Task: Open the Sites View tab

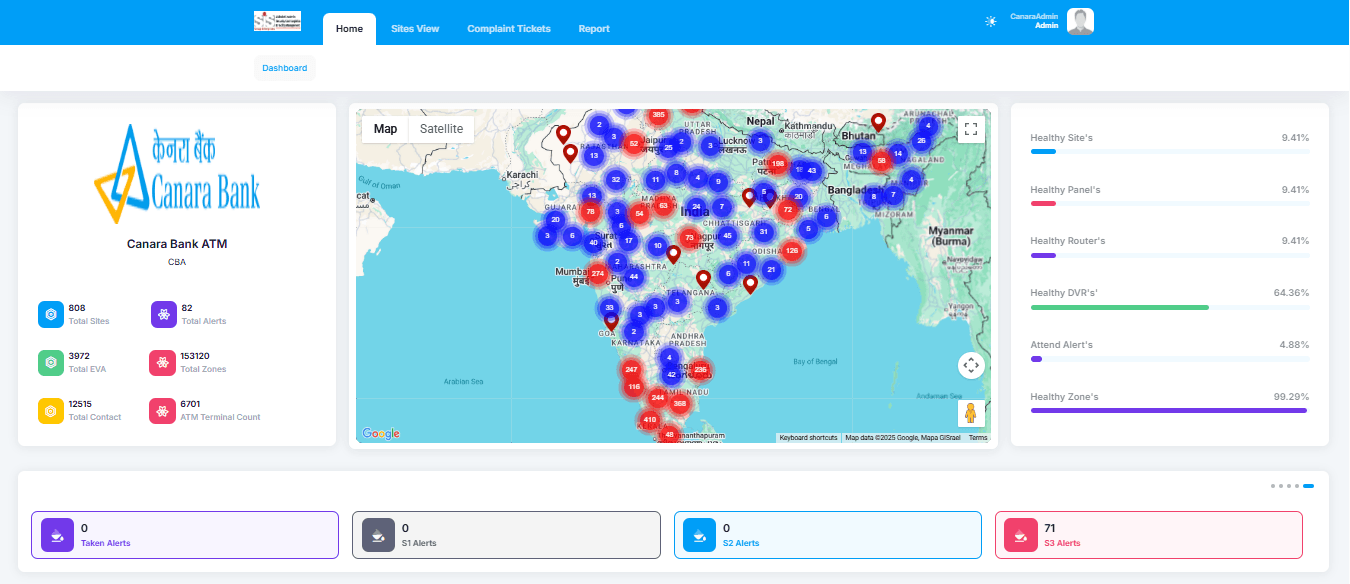Action: click(x=415, y=29)
